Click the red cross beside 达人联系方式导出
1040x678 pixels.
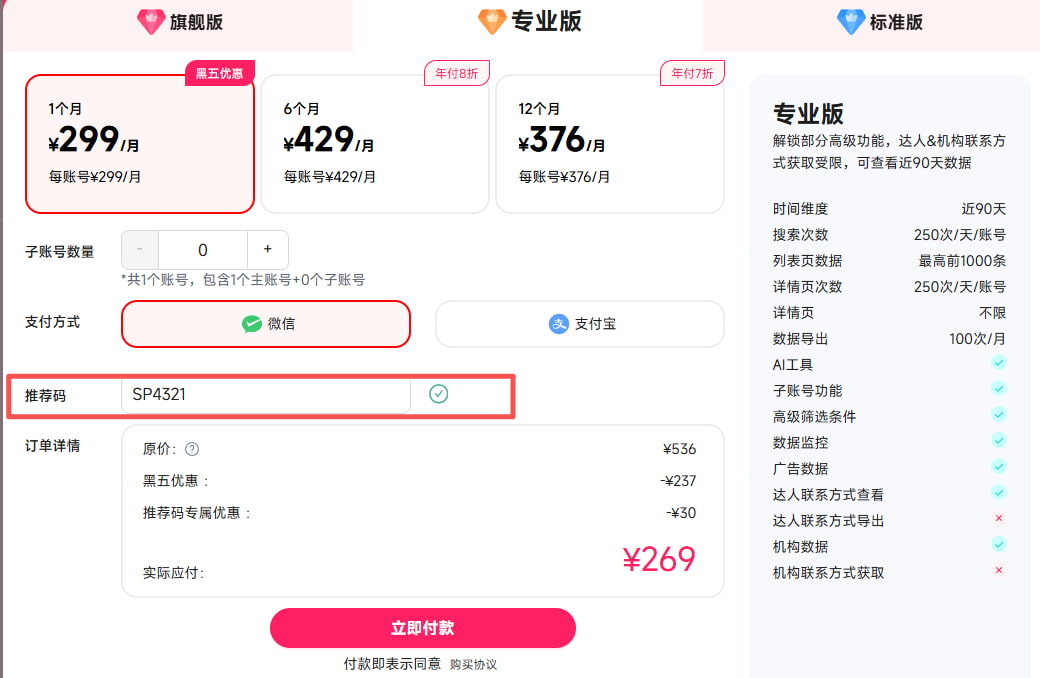coord(998,519)
